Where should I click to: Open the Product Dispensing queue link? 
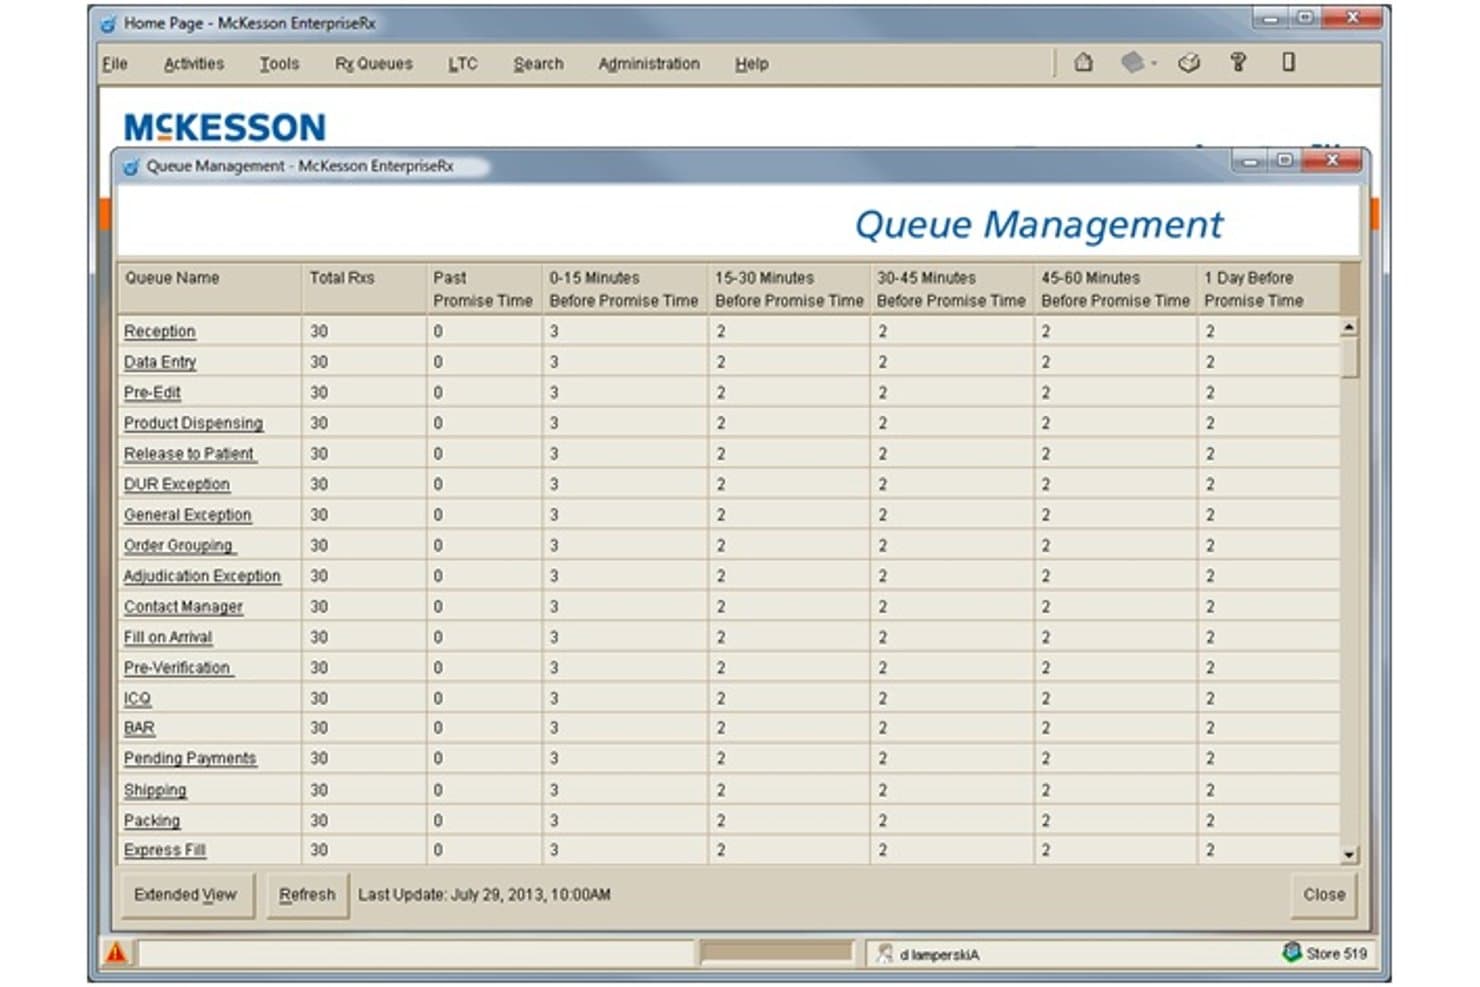193,423
